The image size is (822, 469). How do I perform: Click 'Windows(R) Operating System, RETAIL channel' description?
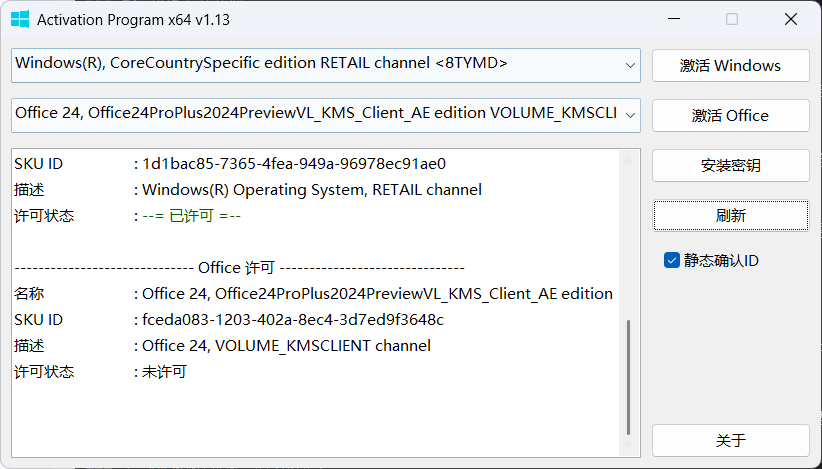pos(312,190)
